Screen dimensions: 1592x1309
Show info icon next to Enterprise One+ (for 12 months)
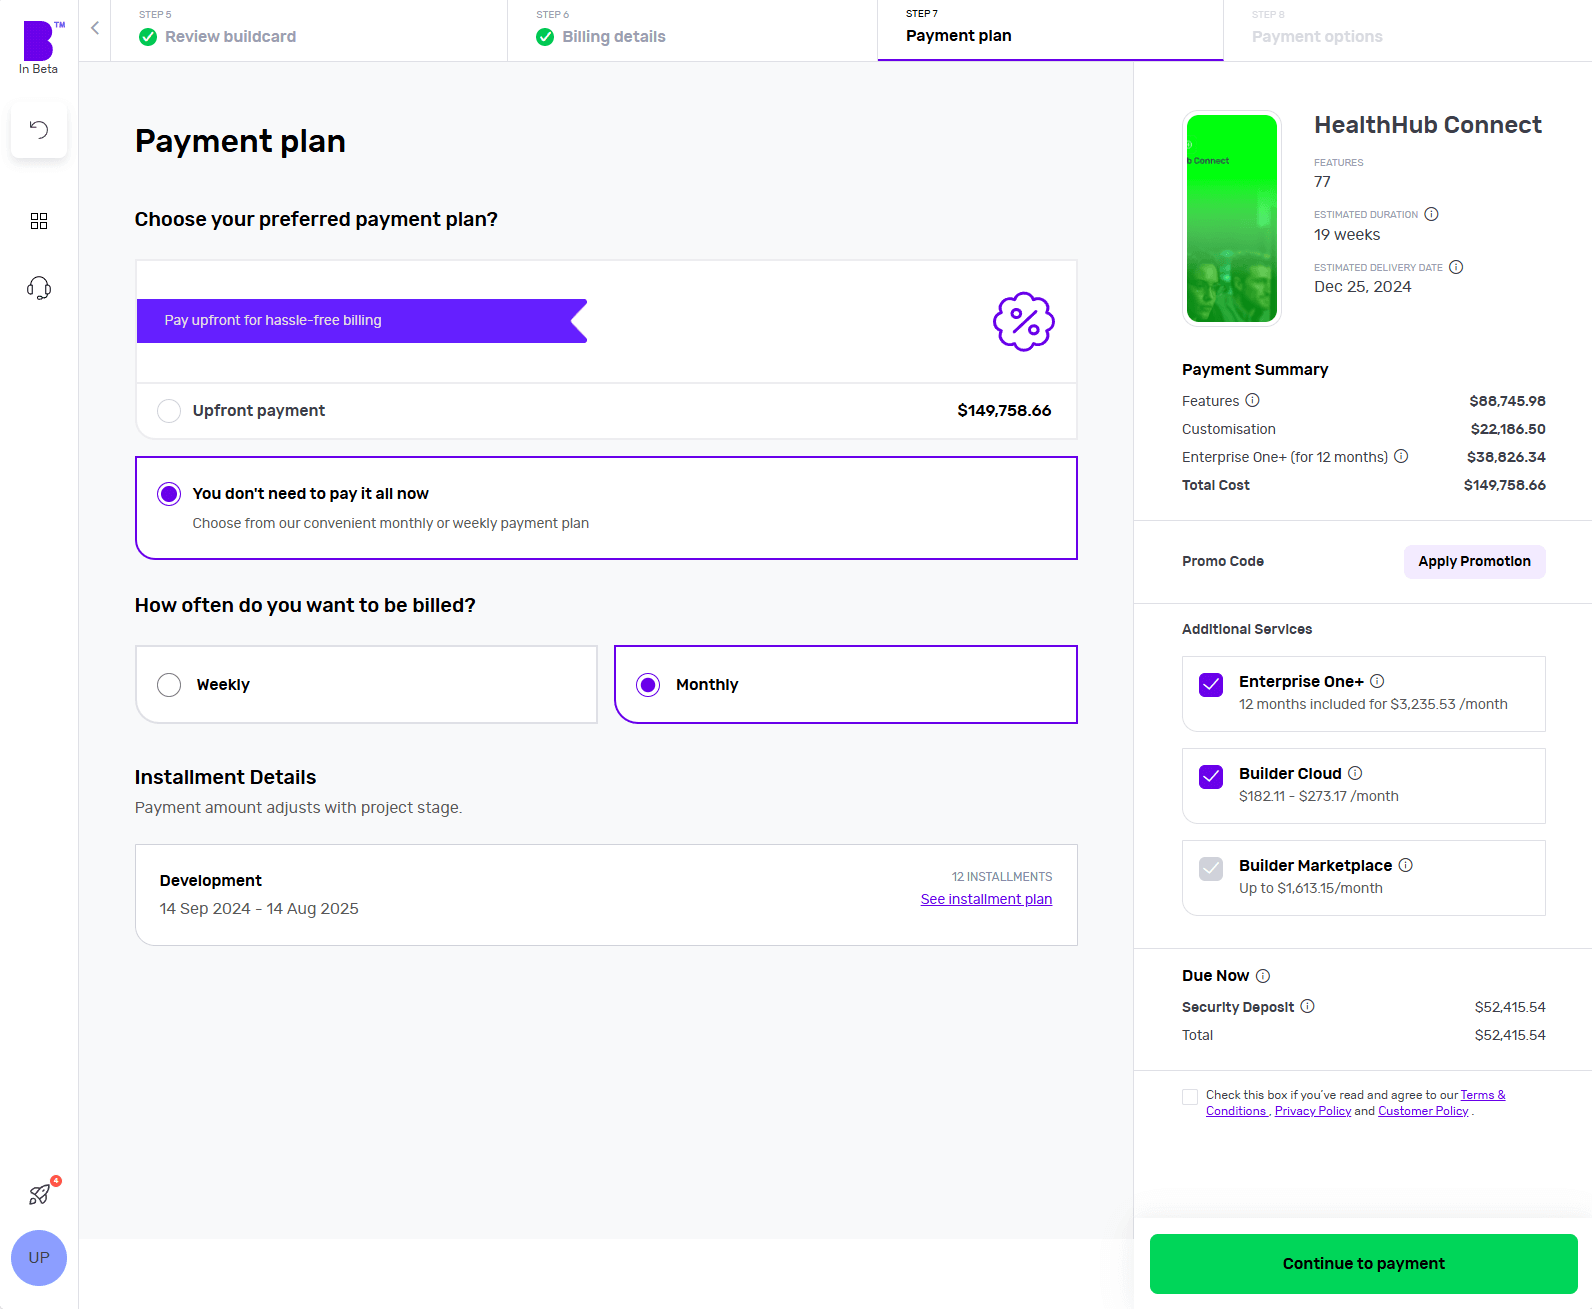pos(1401,456)
